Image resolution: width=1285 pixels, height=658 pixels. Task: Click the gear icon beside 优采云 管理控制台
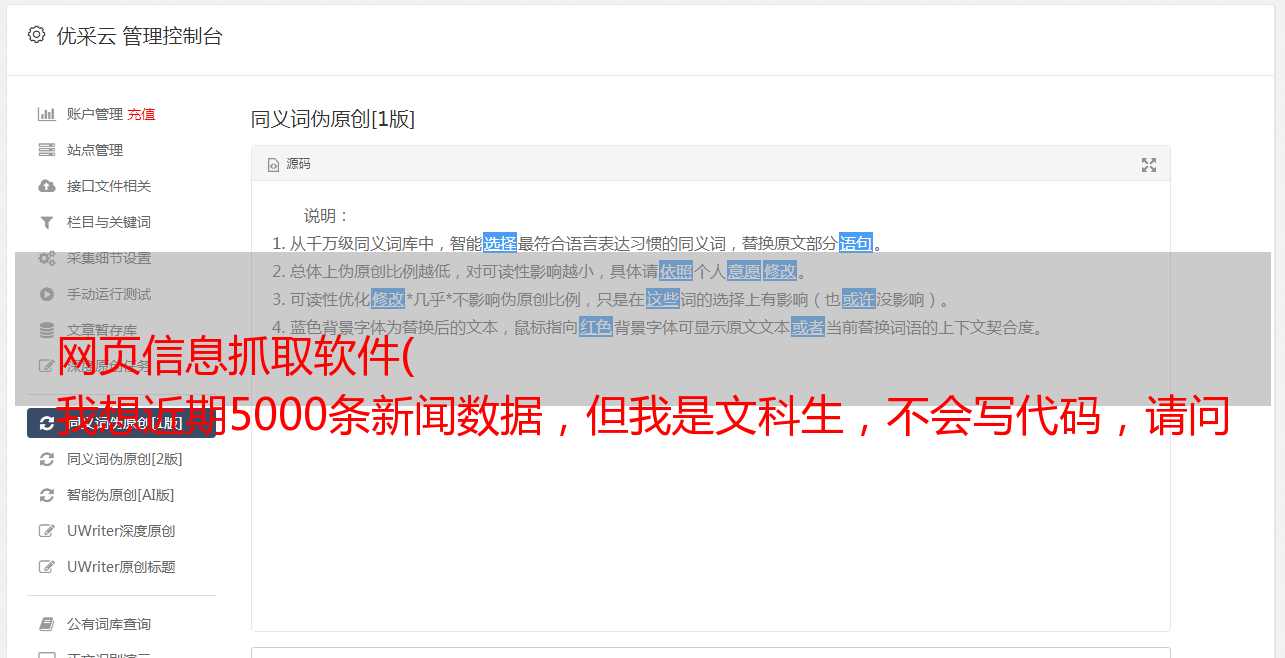pos(37,35)
